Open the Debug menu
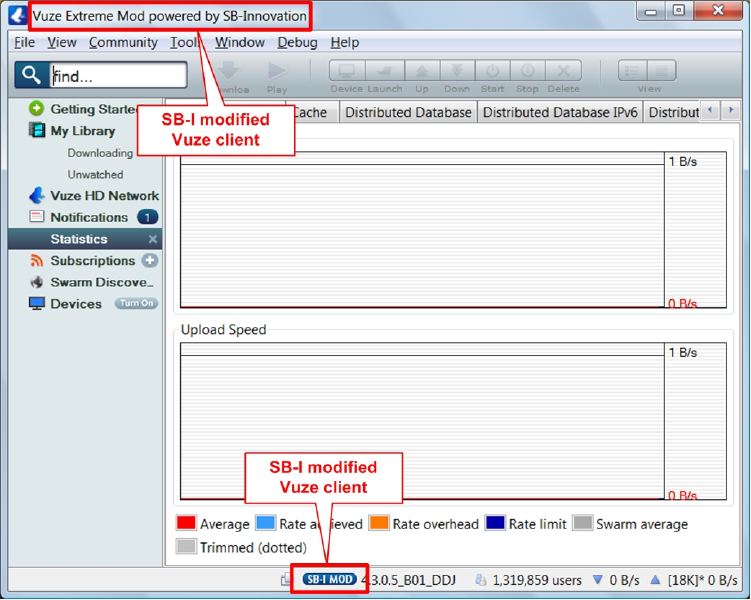This screenshot has width=751, height=600. tap(297, 43)
